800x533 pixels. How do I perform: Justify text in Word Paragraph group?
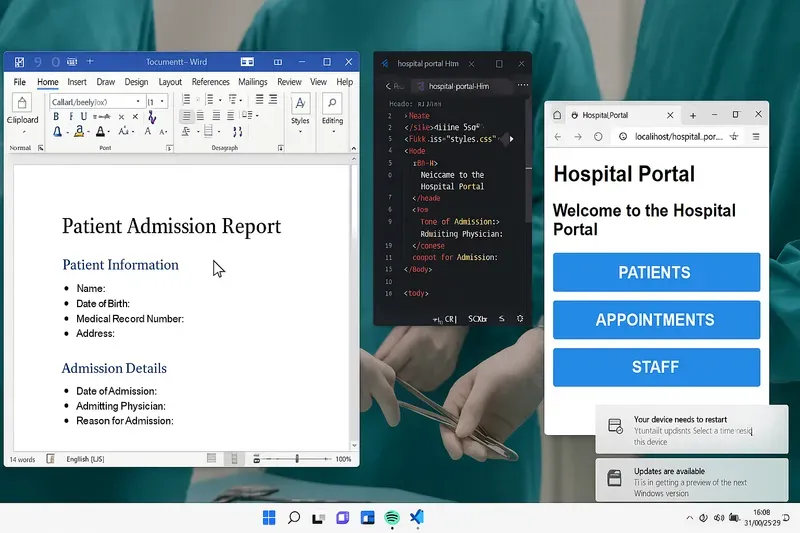pyautogui.click(x=231, y=116)
